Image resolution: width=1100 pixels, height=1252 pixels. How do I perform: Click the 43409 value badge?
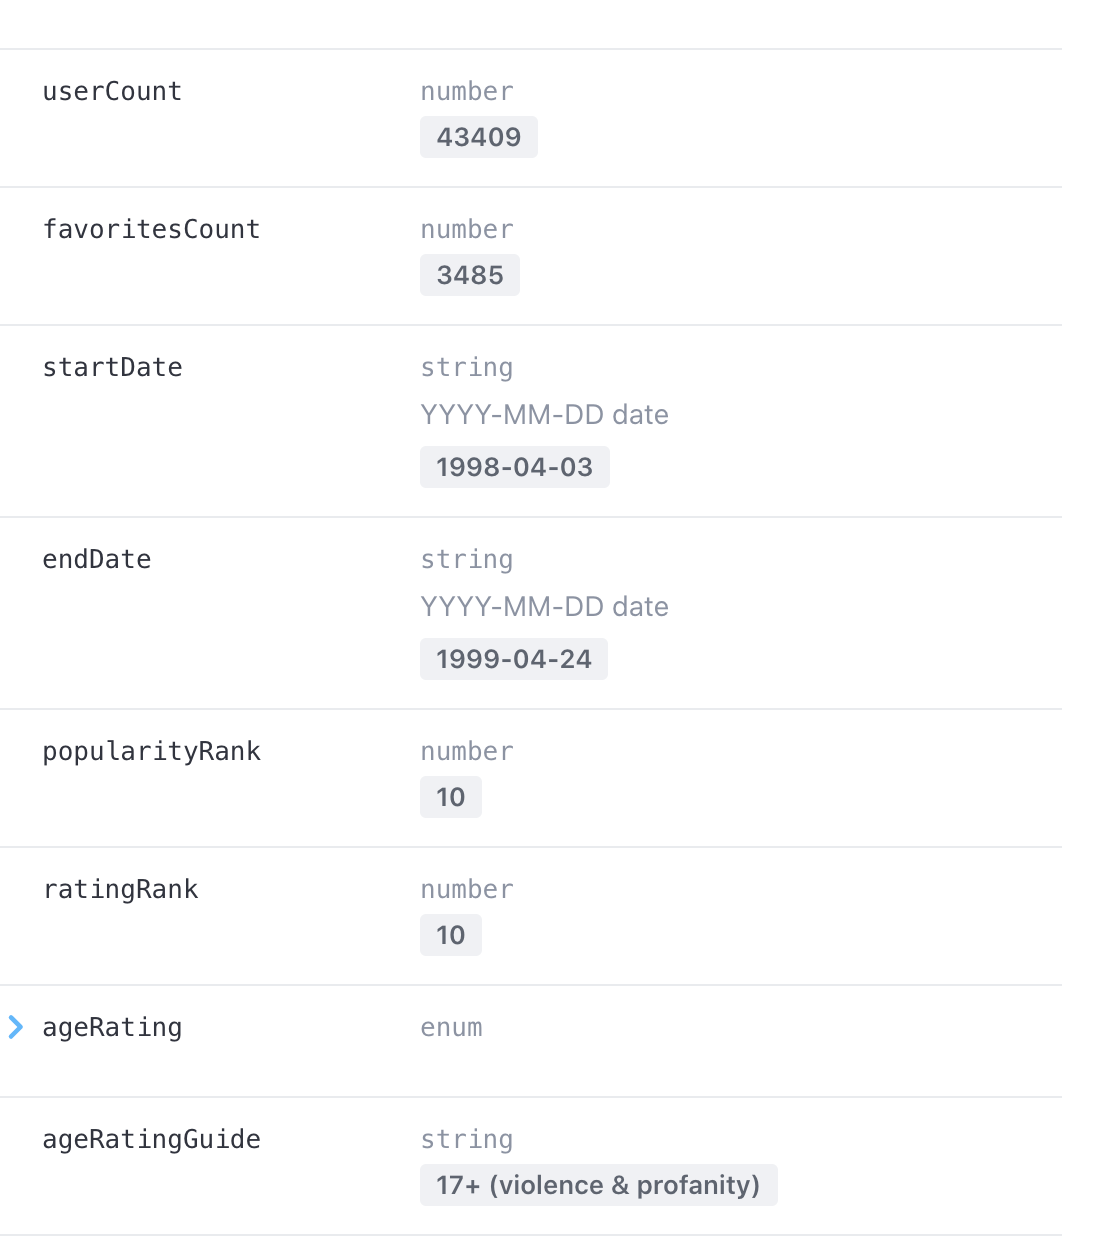tap(478, 137)
